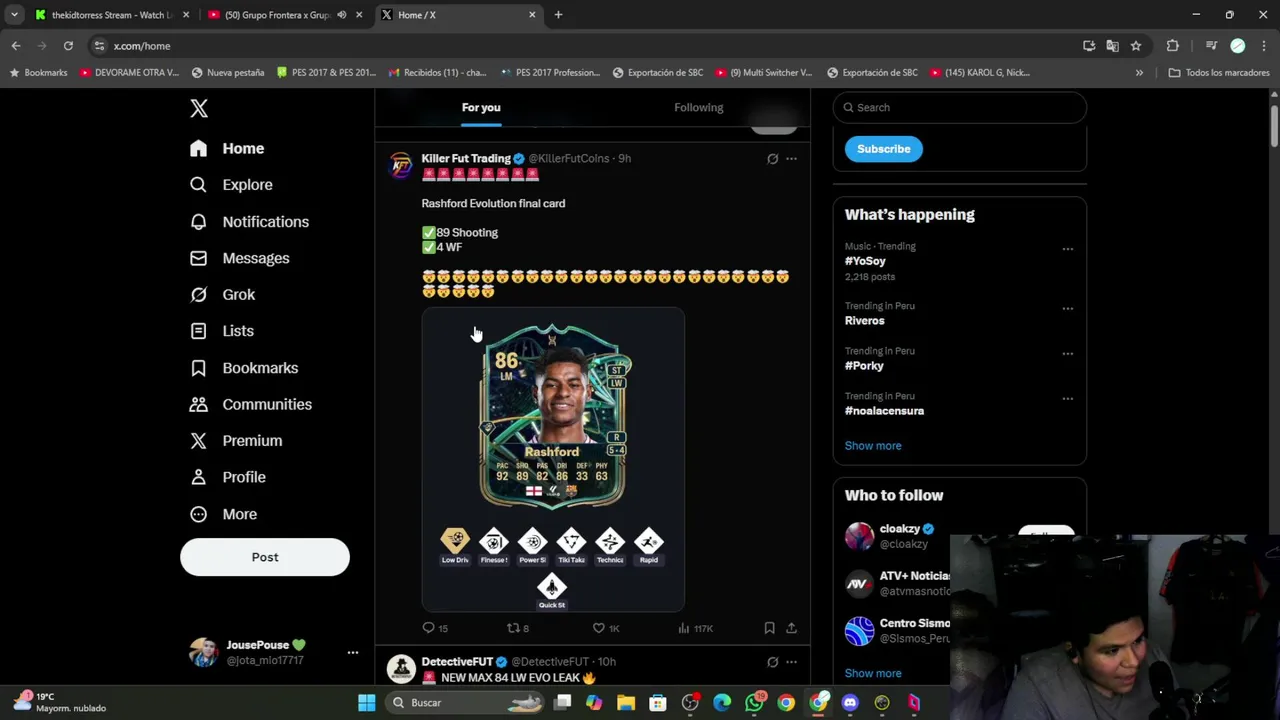Translate this page icon
This screenshot has height=720, width=1280.
[x=1112, y=46]
